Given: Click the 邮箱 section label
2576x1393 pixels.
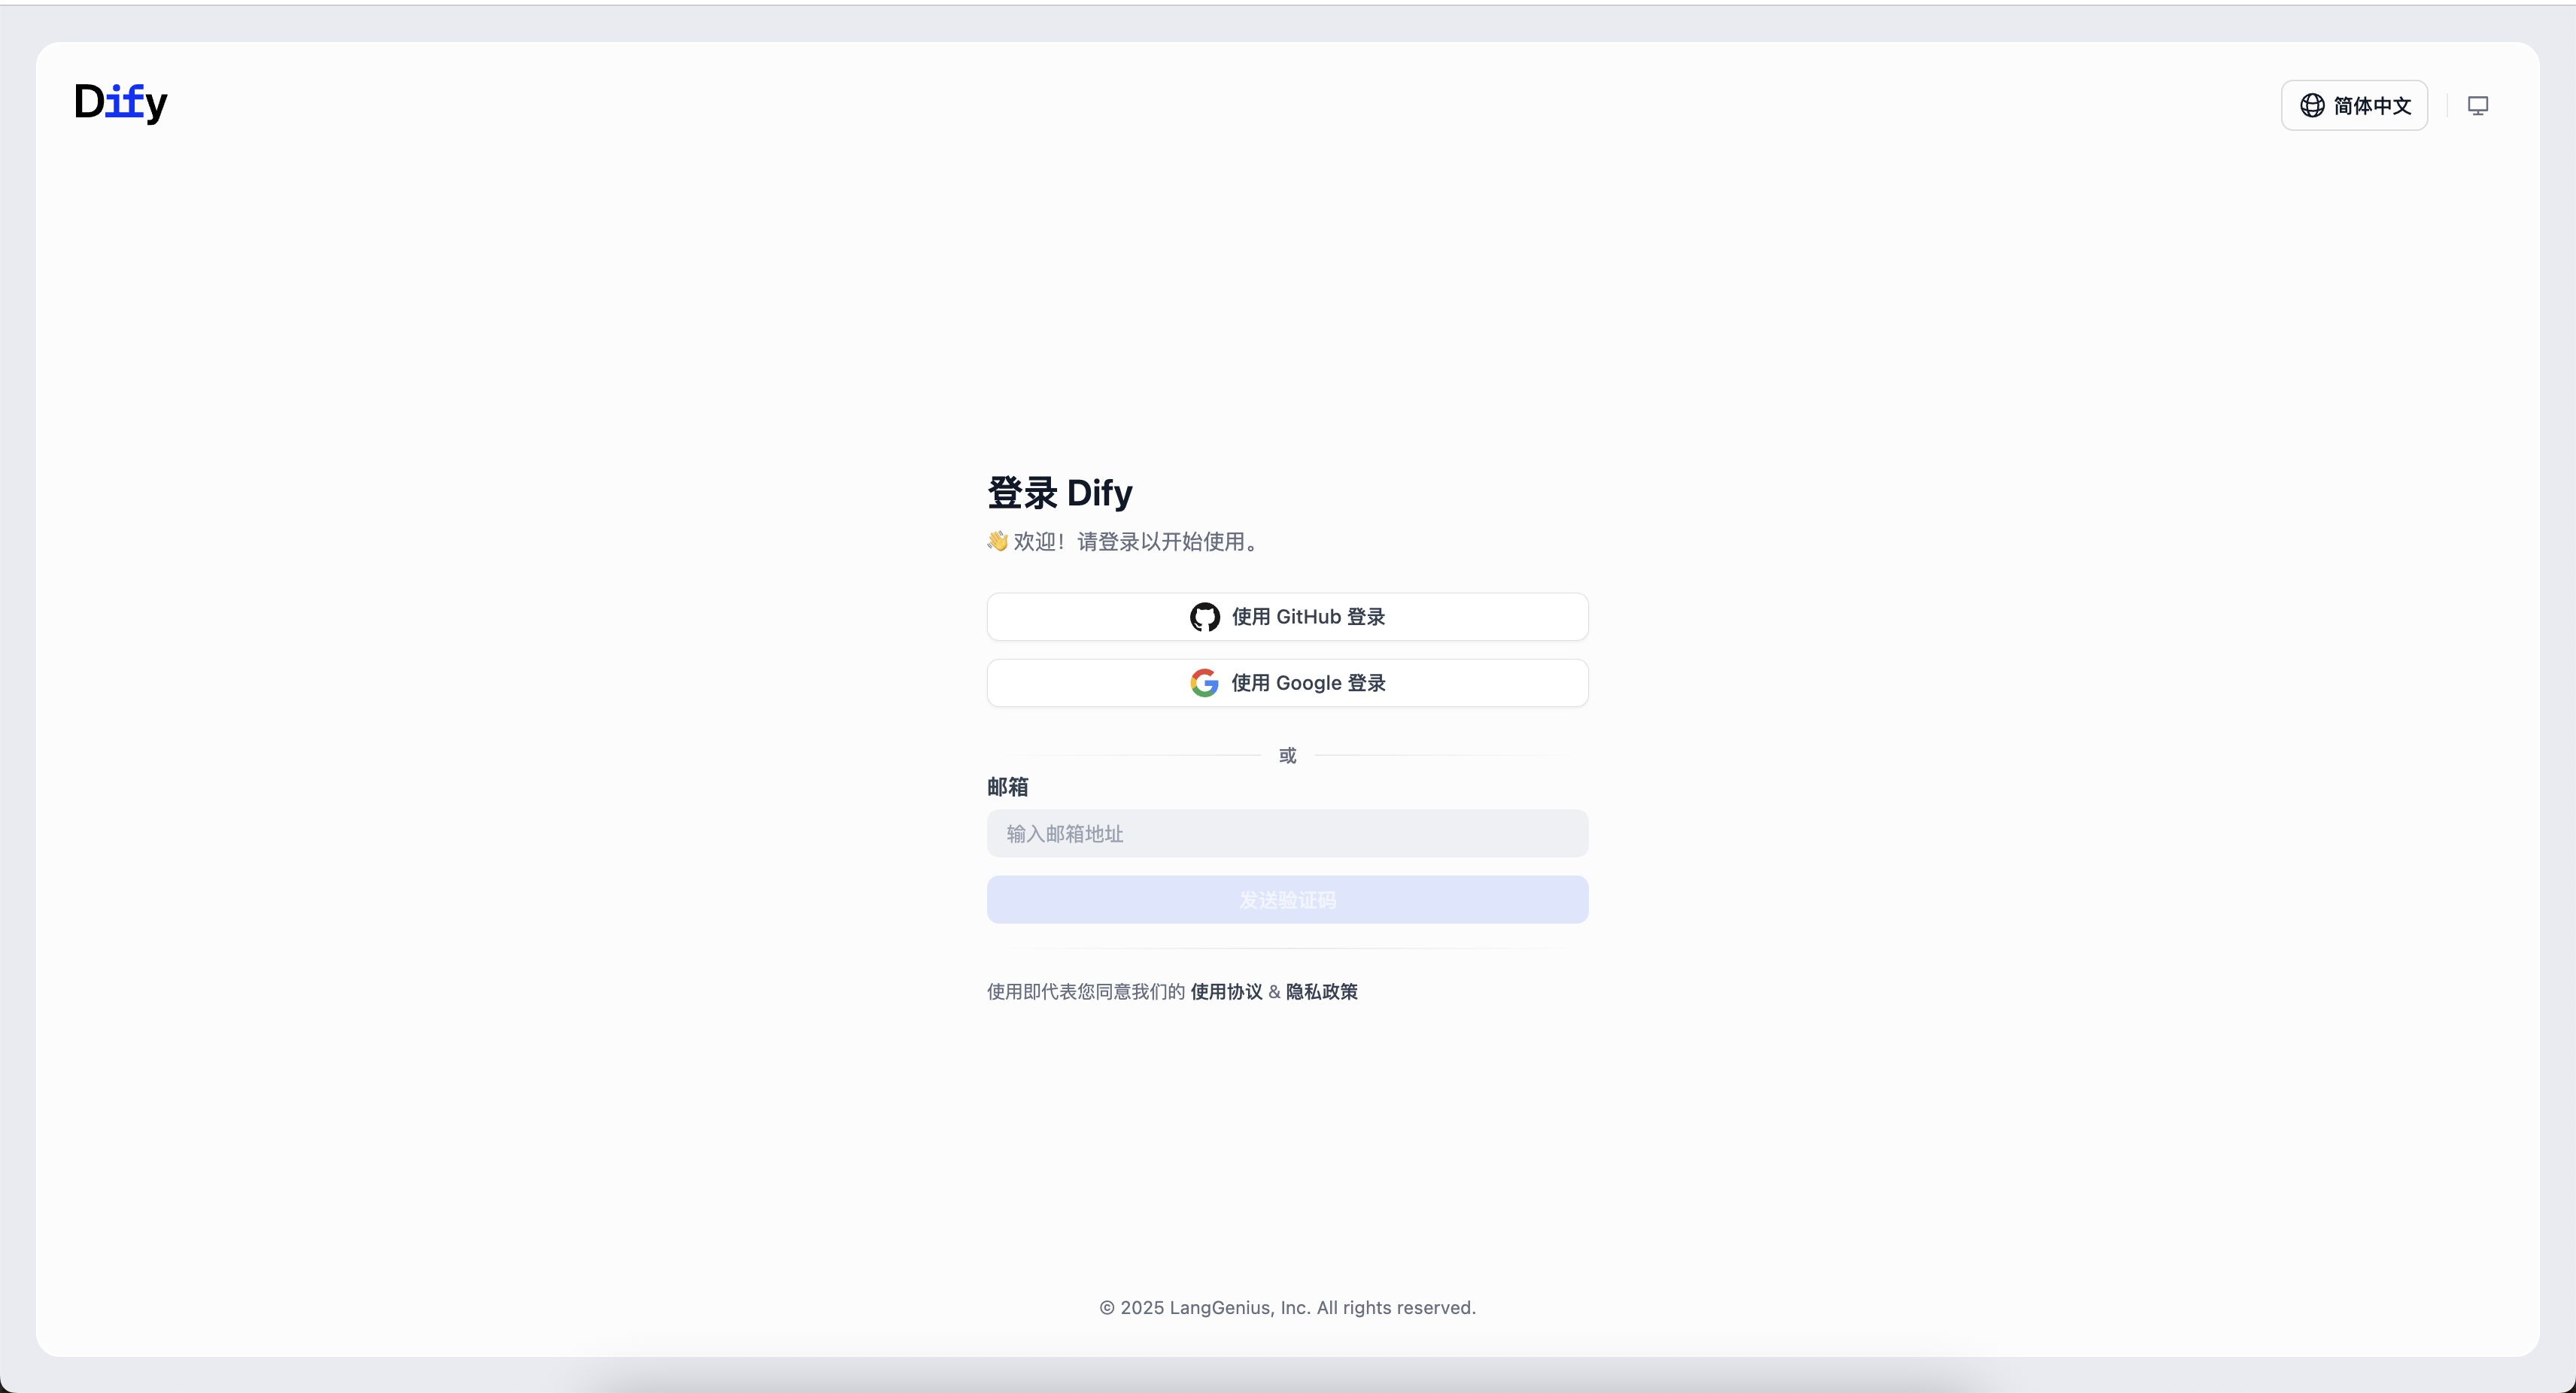Looking at the screenshot, I should coord(1008,787).
